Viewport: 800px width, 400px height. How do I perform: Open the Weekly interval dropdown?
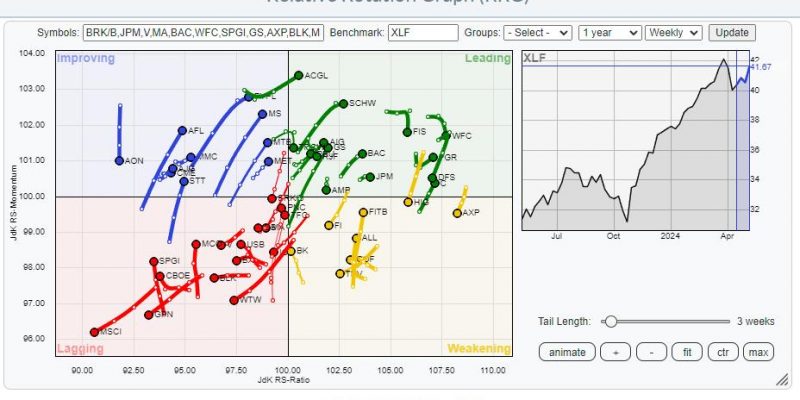click(673, 33)
